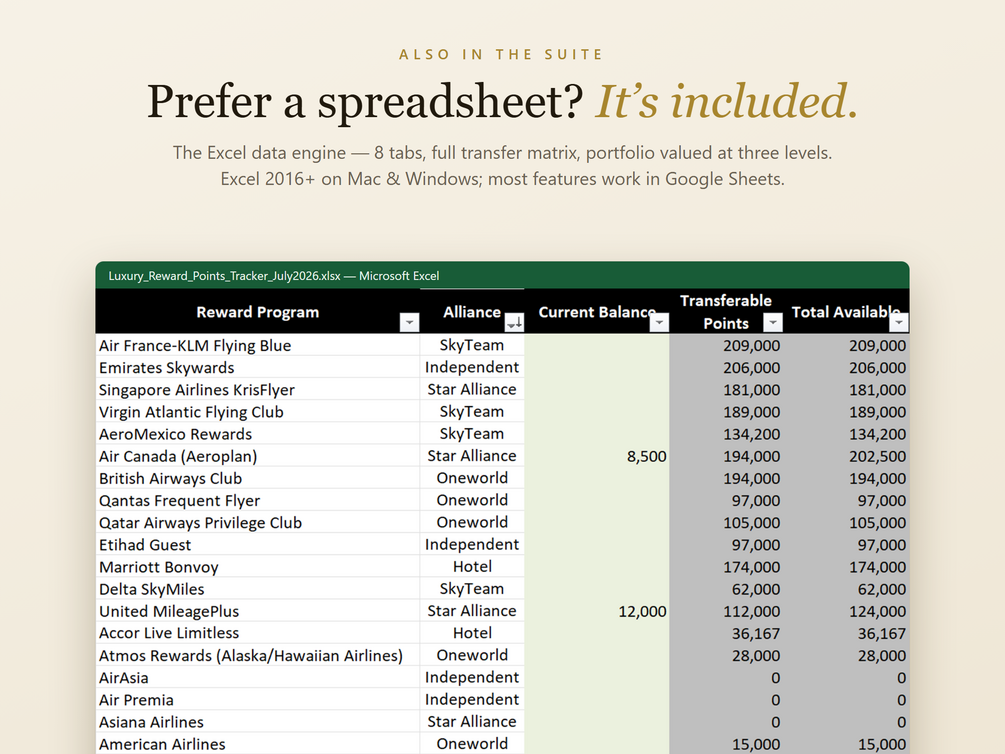
Task: Click Independent alliance cell for Emirates Skywards
Action: coord(472,367)
